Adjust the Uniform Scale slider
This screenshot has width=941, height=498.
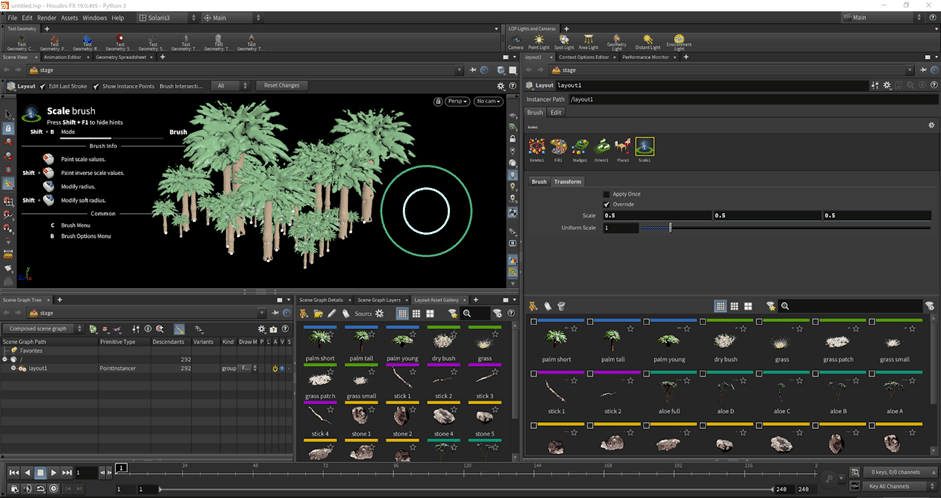670,228
